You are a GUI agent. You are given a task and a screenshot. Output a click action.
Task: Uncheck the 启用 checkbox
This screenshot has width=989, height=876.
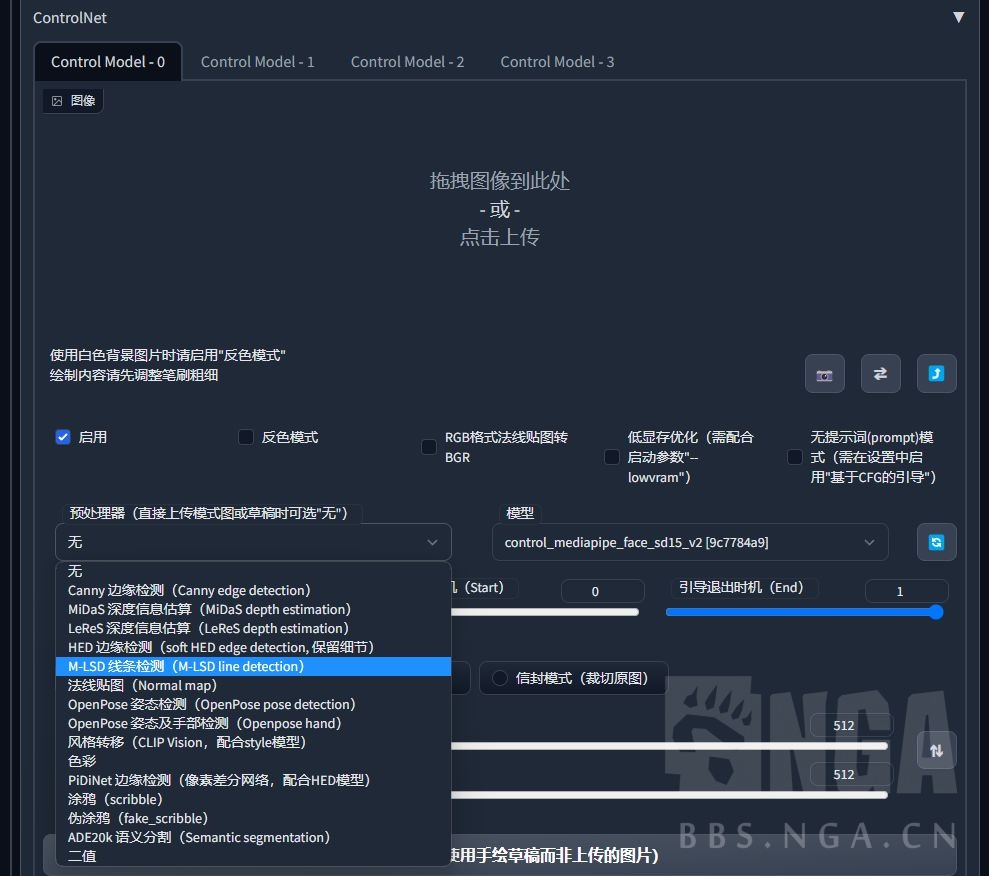(x=63, y=437)
